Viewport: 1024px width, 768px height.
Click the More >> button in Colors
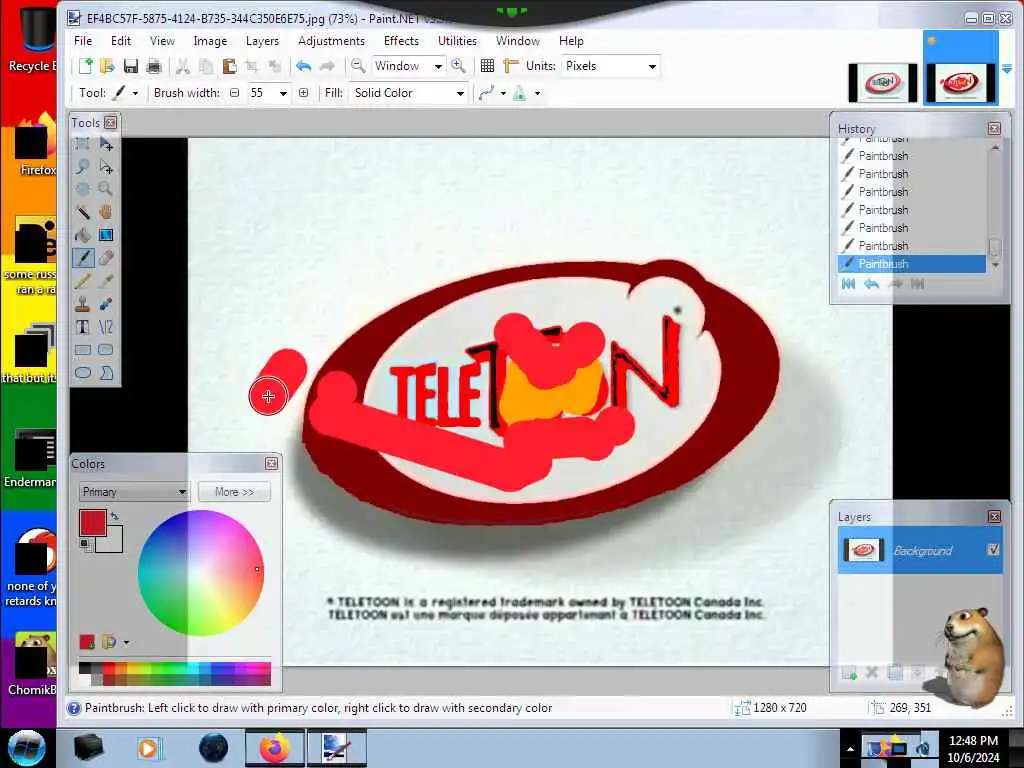pyautogui.click(x=234, y=492)
